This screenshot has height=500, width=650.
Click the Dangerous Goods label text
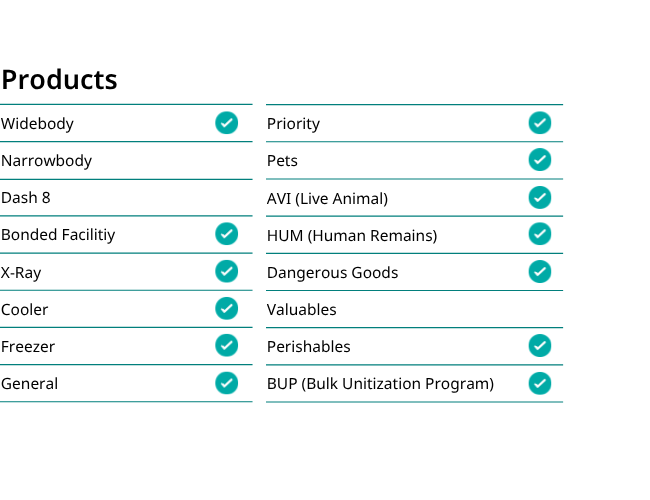point(332,273)
